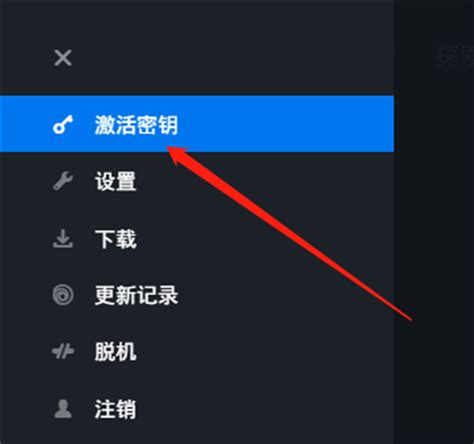Click the blank row area right of 脱机
This screenshot has height=444, width=474.
(x=267, y=351)
